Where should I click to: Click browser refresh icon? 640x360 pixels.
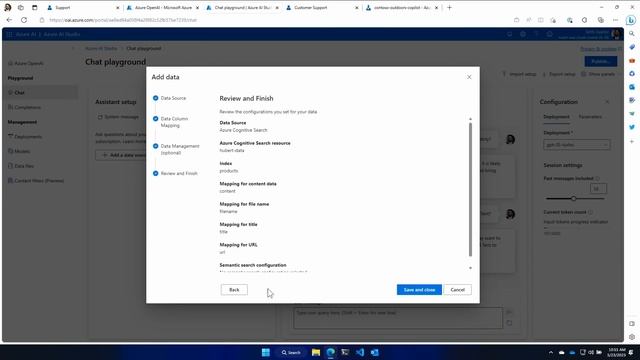[24, 20]
